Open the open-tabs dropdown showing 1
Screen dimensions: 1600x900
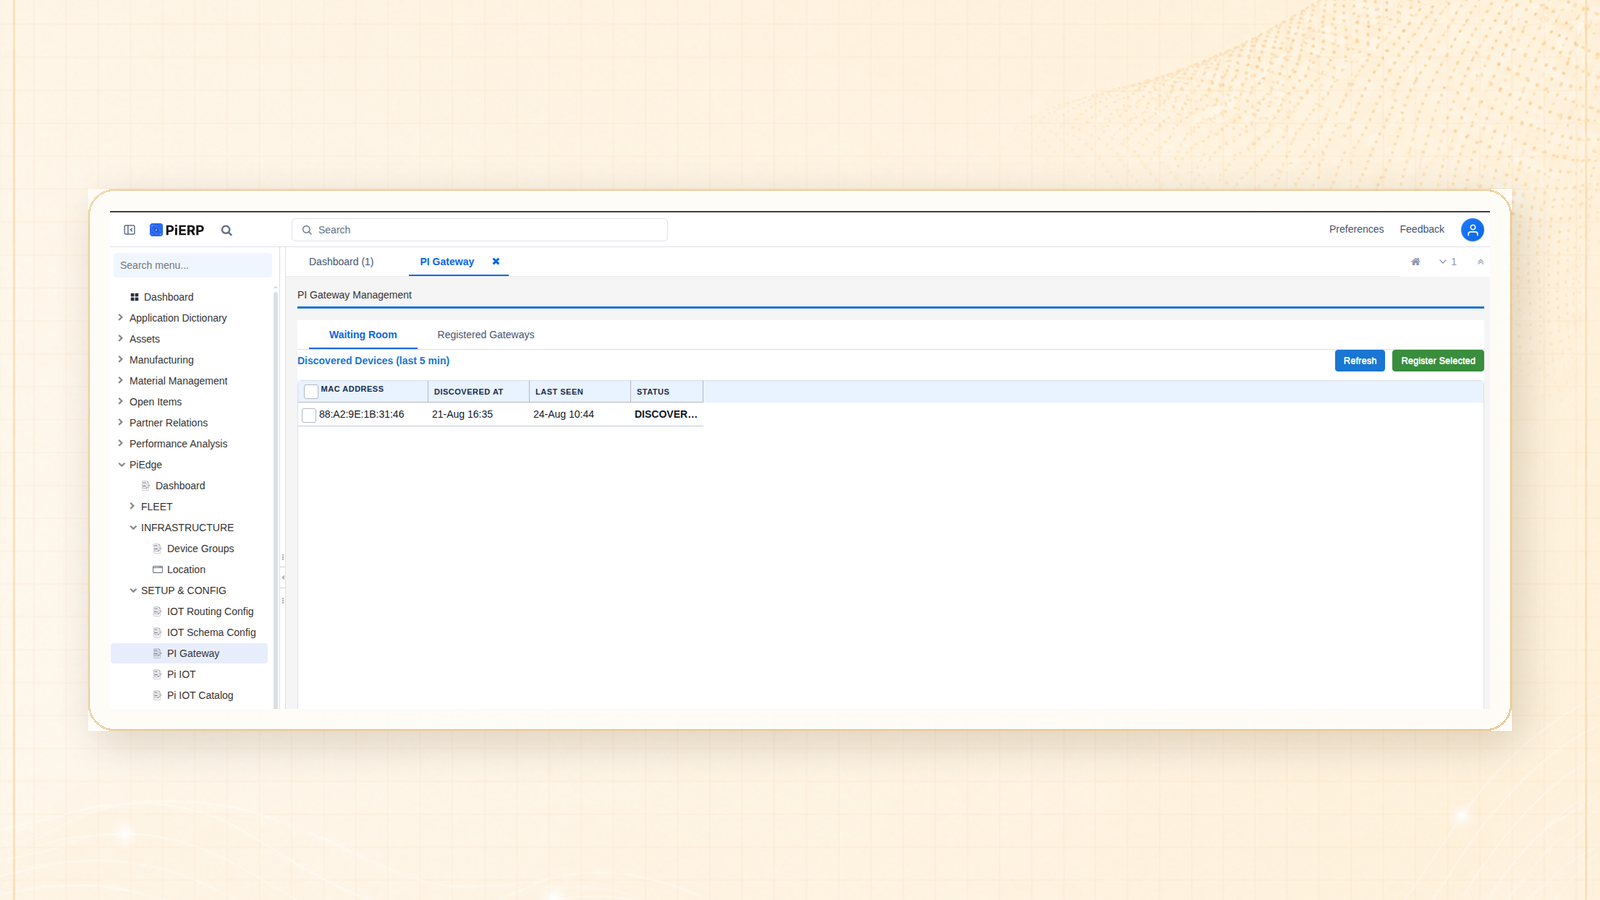coord(1448,262)
